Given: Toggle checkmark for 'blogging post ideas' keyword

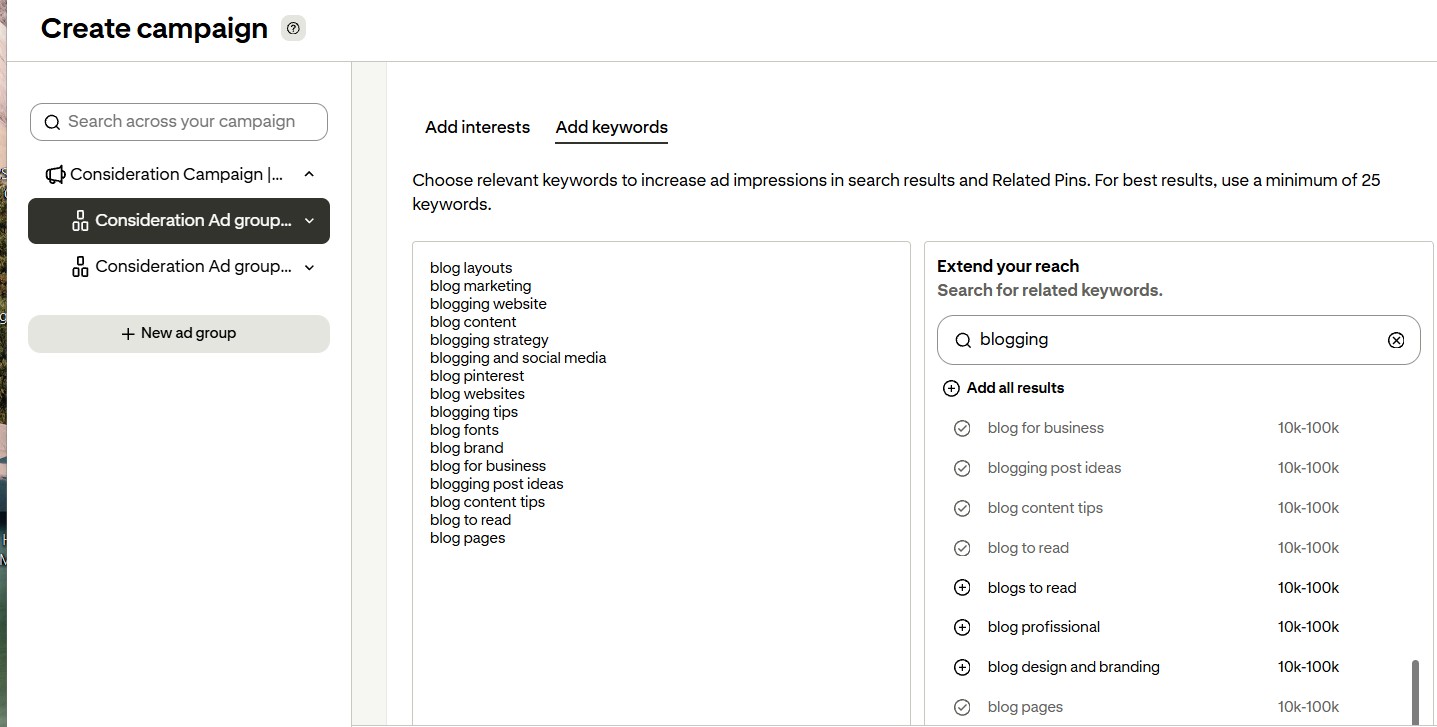Looking at the screenshot, I should 962,468.
